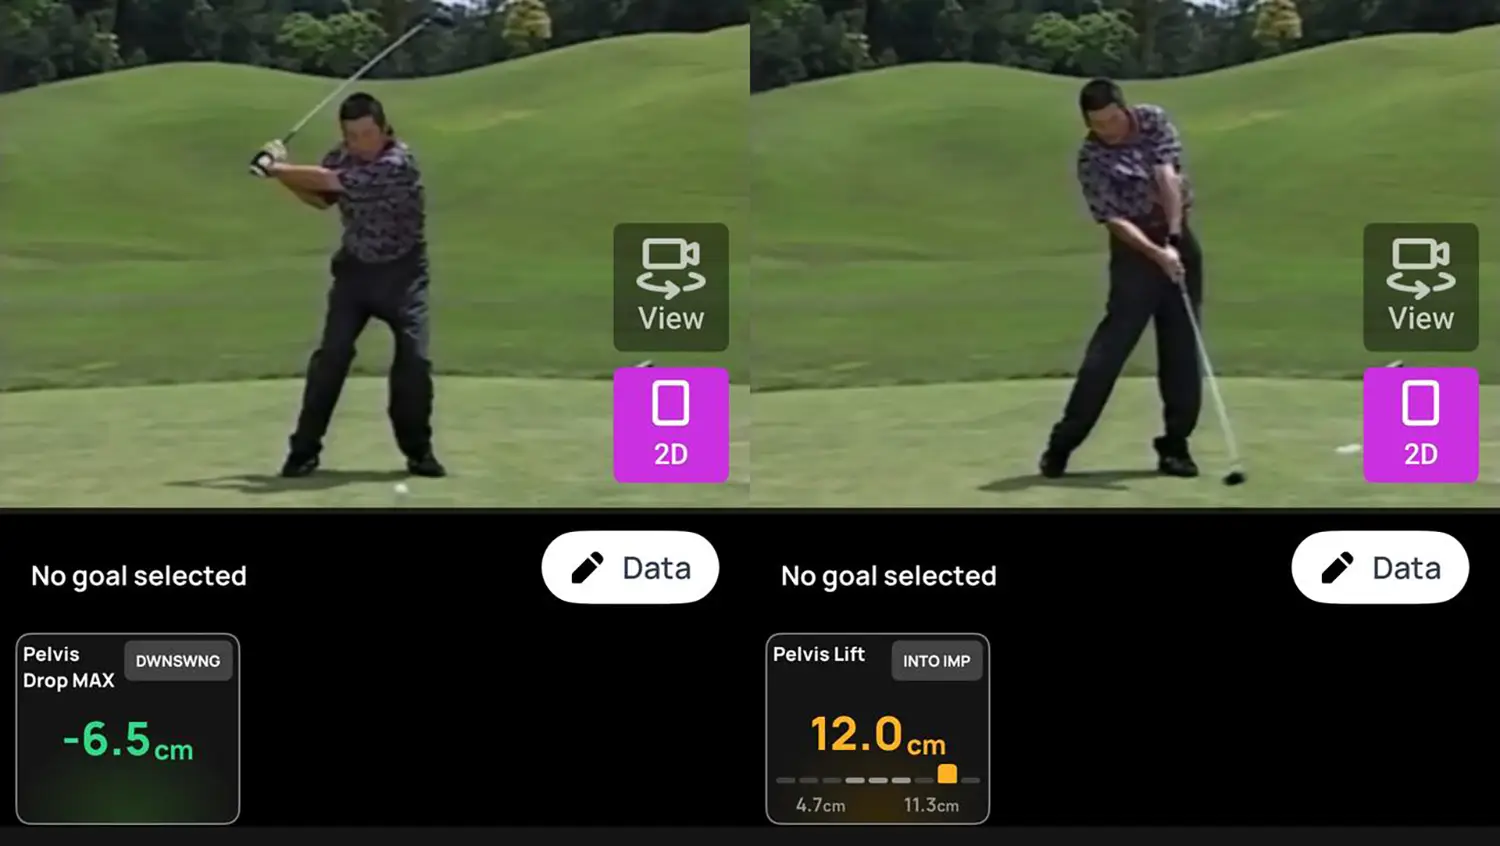Toggle the magenta 2D mode on backswing video

pyautogui.click(x=671, y=425)
